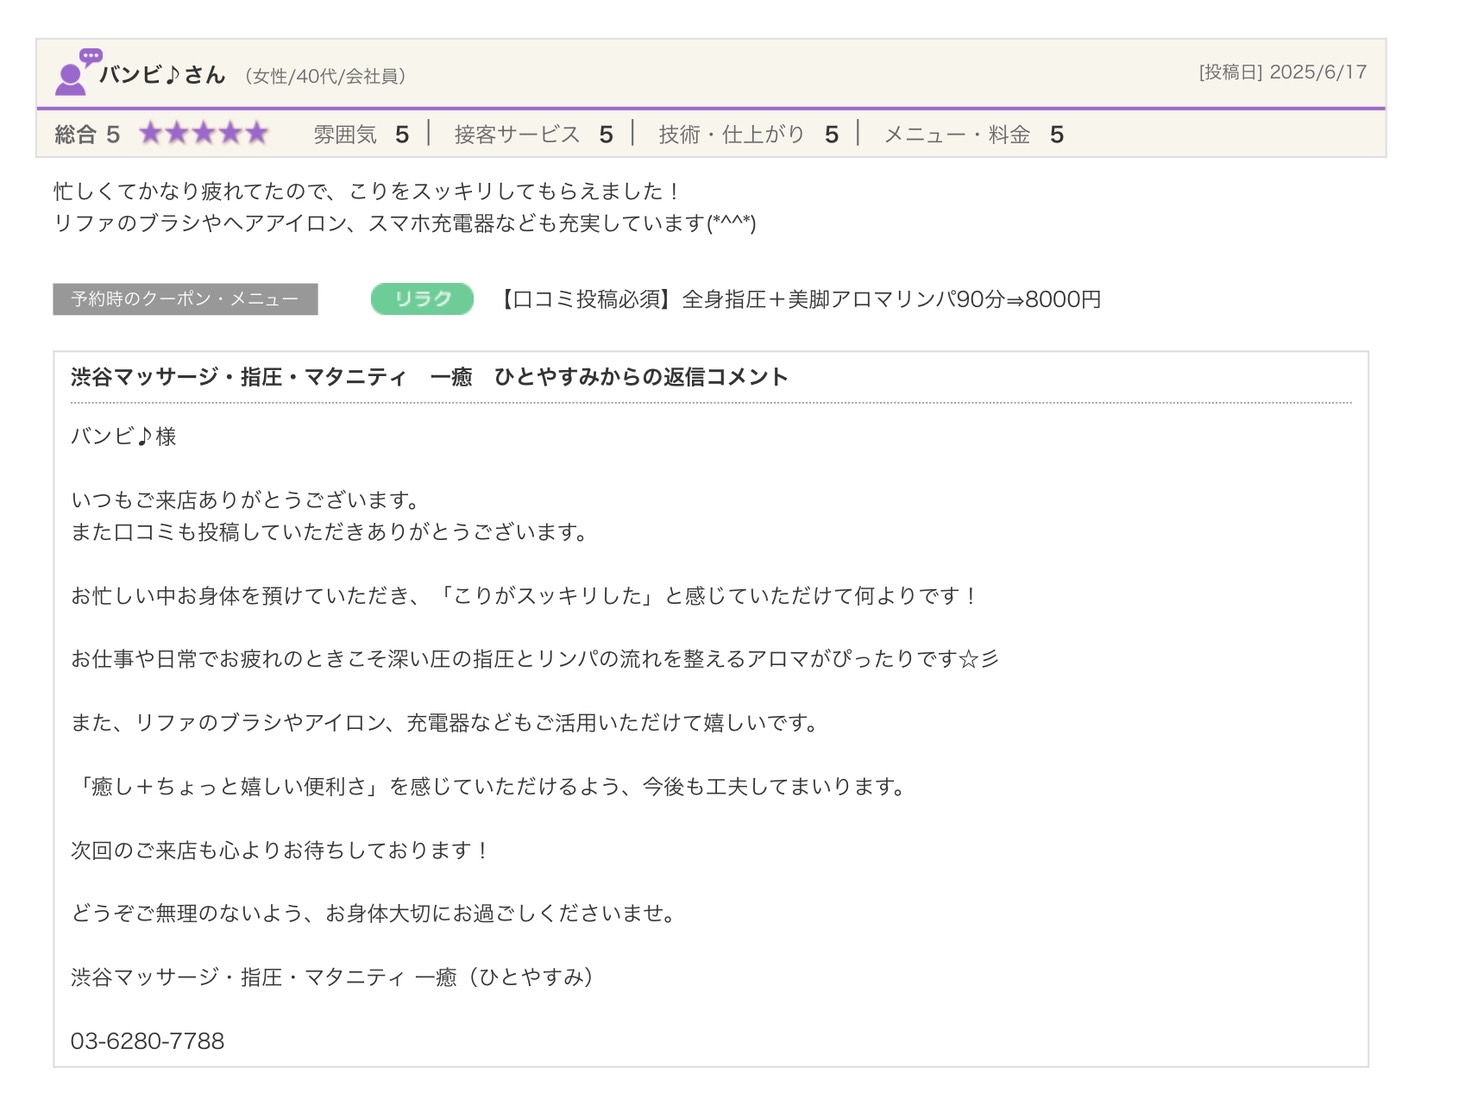Open reviewer name バンビ♪さん
1465x1118 pixels.
(x=162, y=75)
